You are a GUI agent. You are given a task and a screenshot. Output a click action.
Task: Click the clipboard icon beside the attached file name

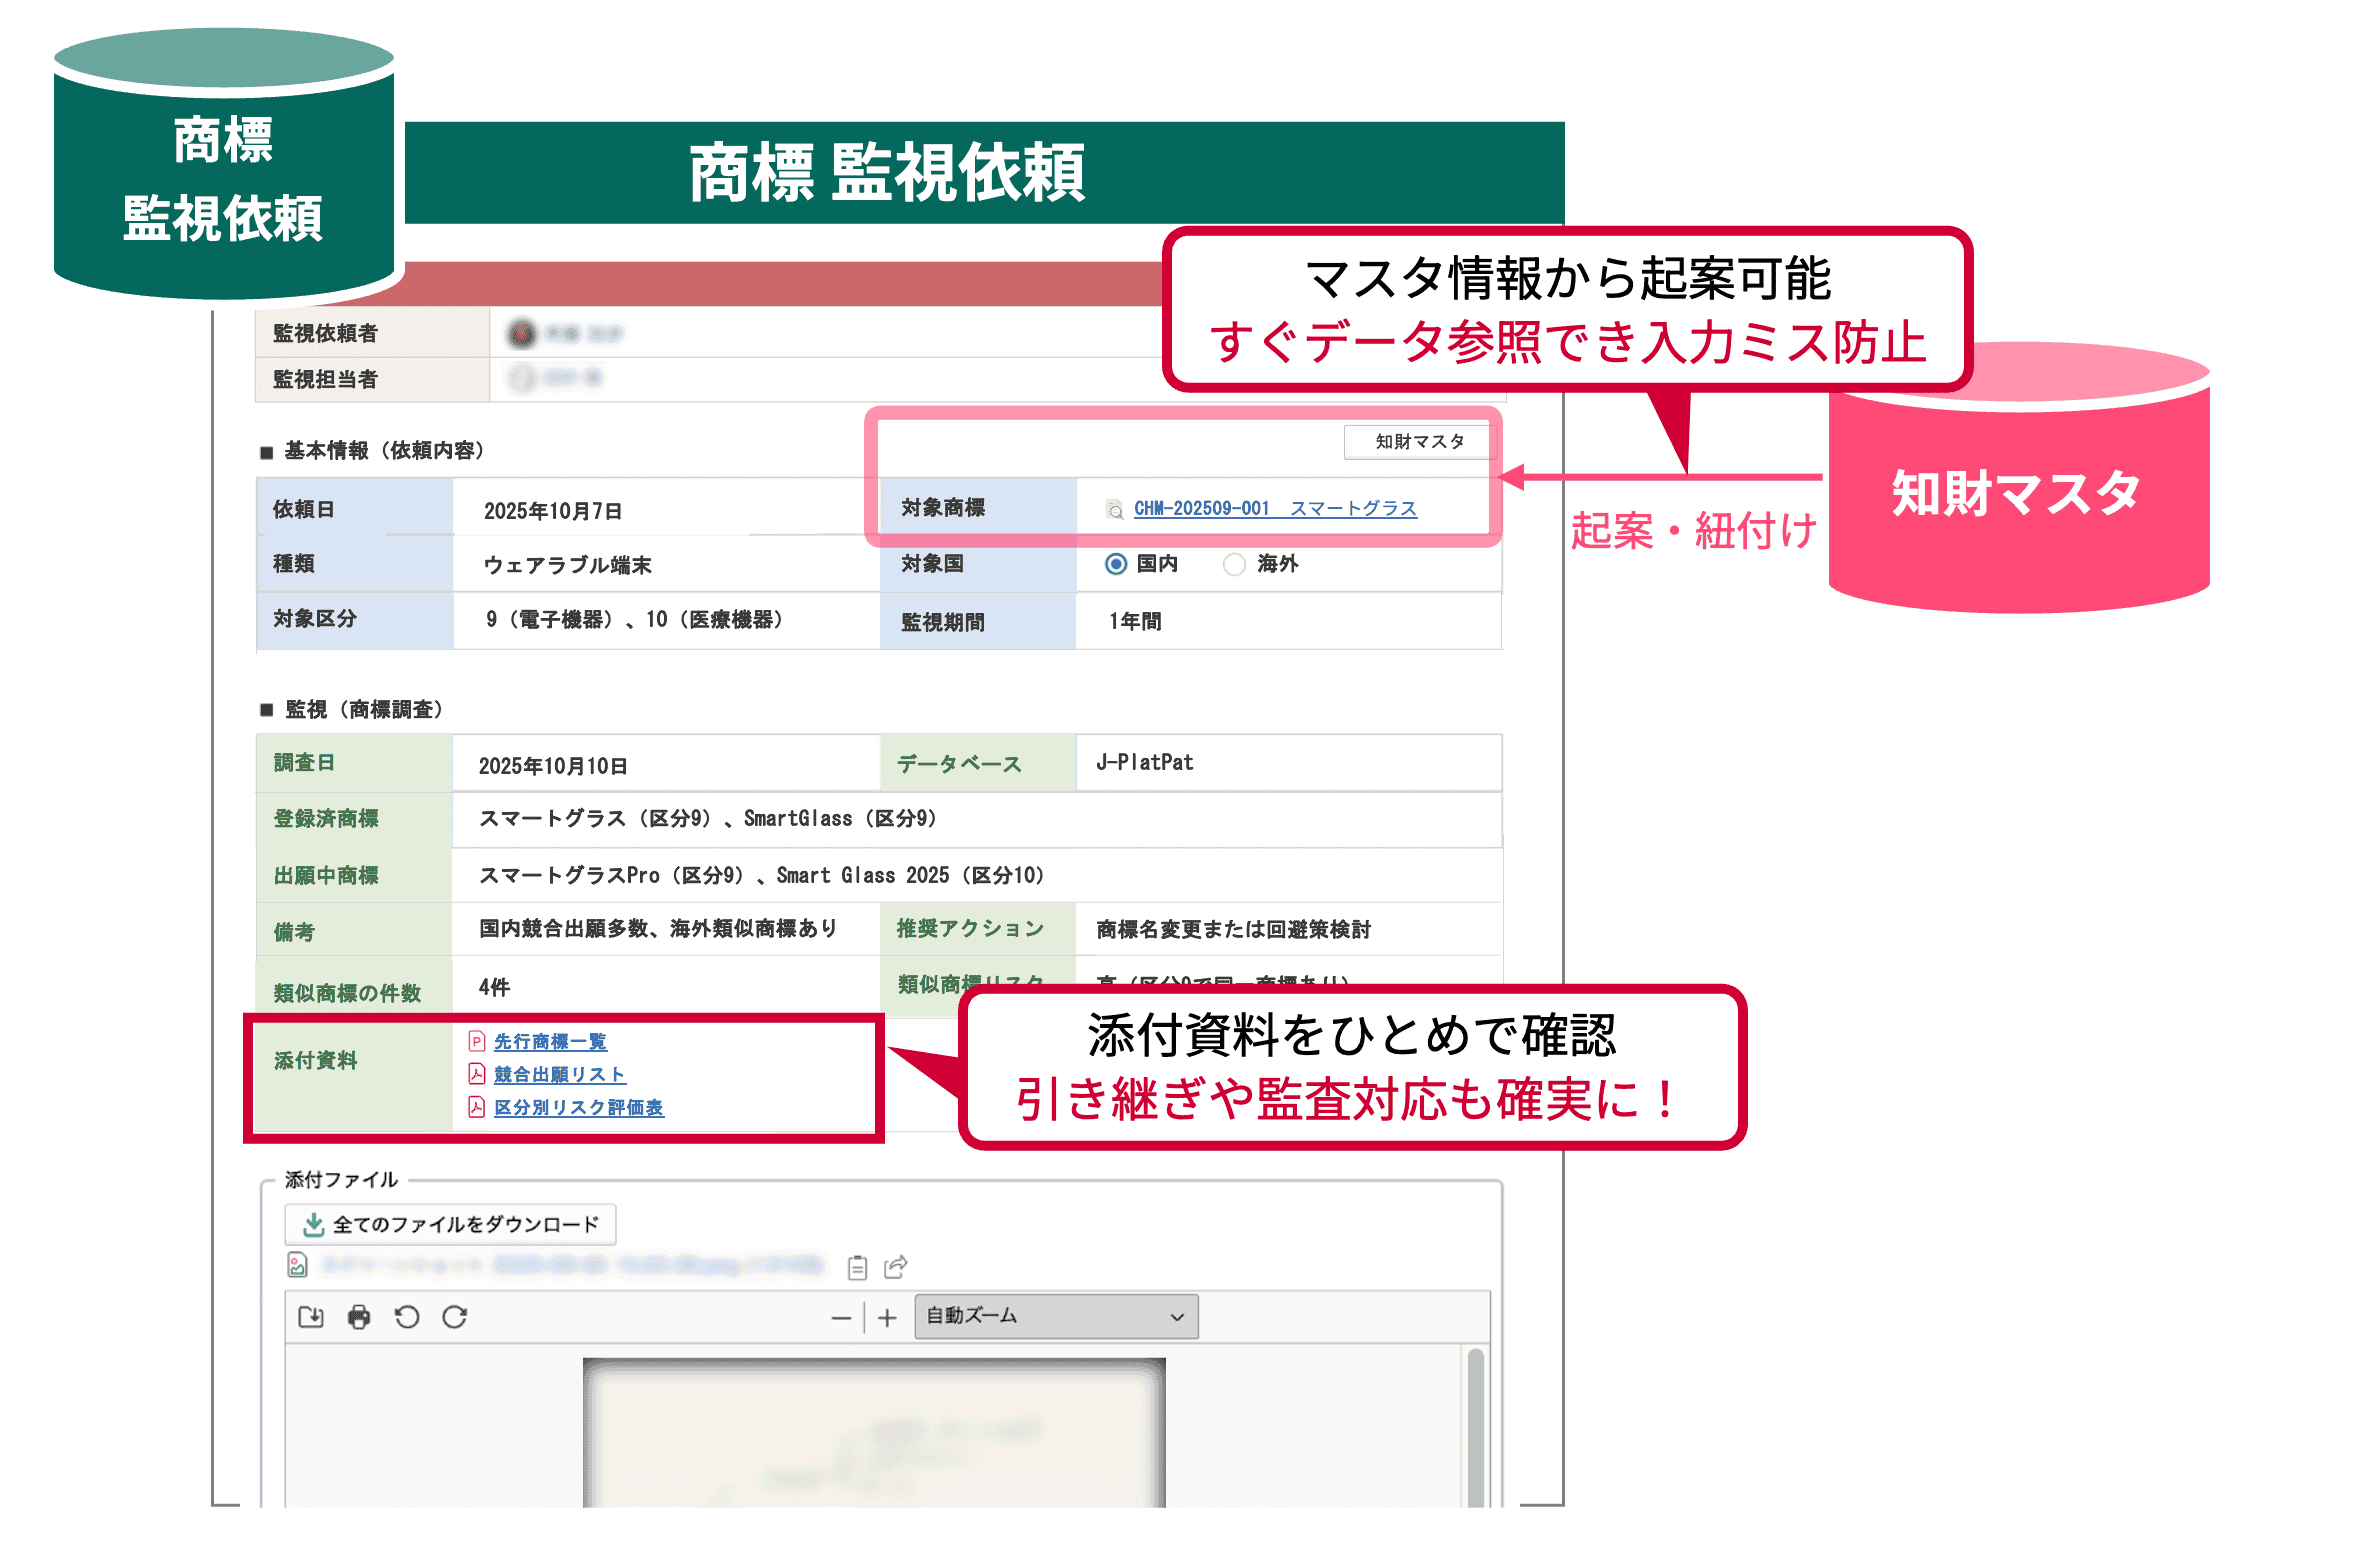(x=857, y=1268)
